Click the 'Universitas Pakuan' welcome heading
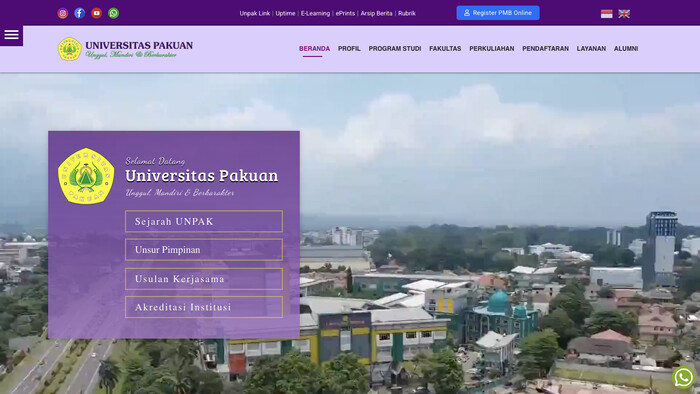 tap(202, 176)
